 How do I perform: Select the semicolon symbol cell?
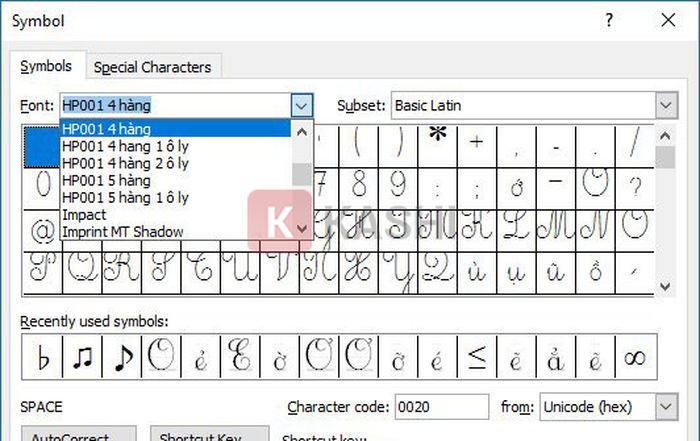pyautogui.click(x=477, y=189)
